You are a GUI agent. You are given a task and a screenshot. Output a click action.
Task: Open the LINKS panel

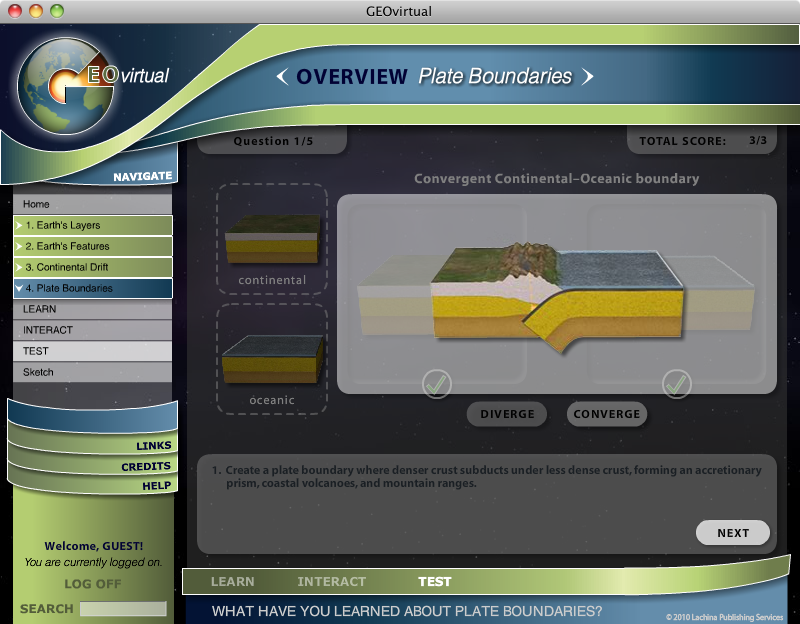coord(153,445)
